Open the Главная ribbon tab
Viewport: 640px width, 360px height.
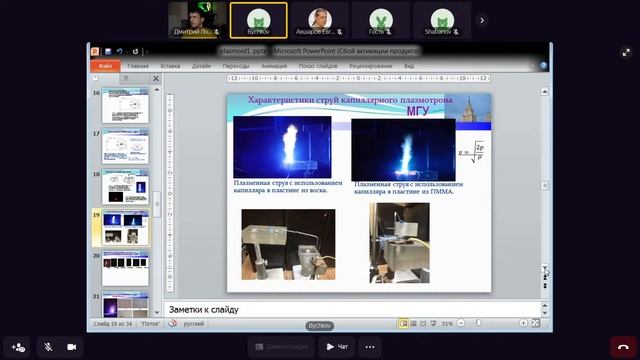[x=138, y=66]
